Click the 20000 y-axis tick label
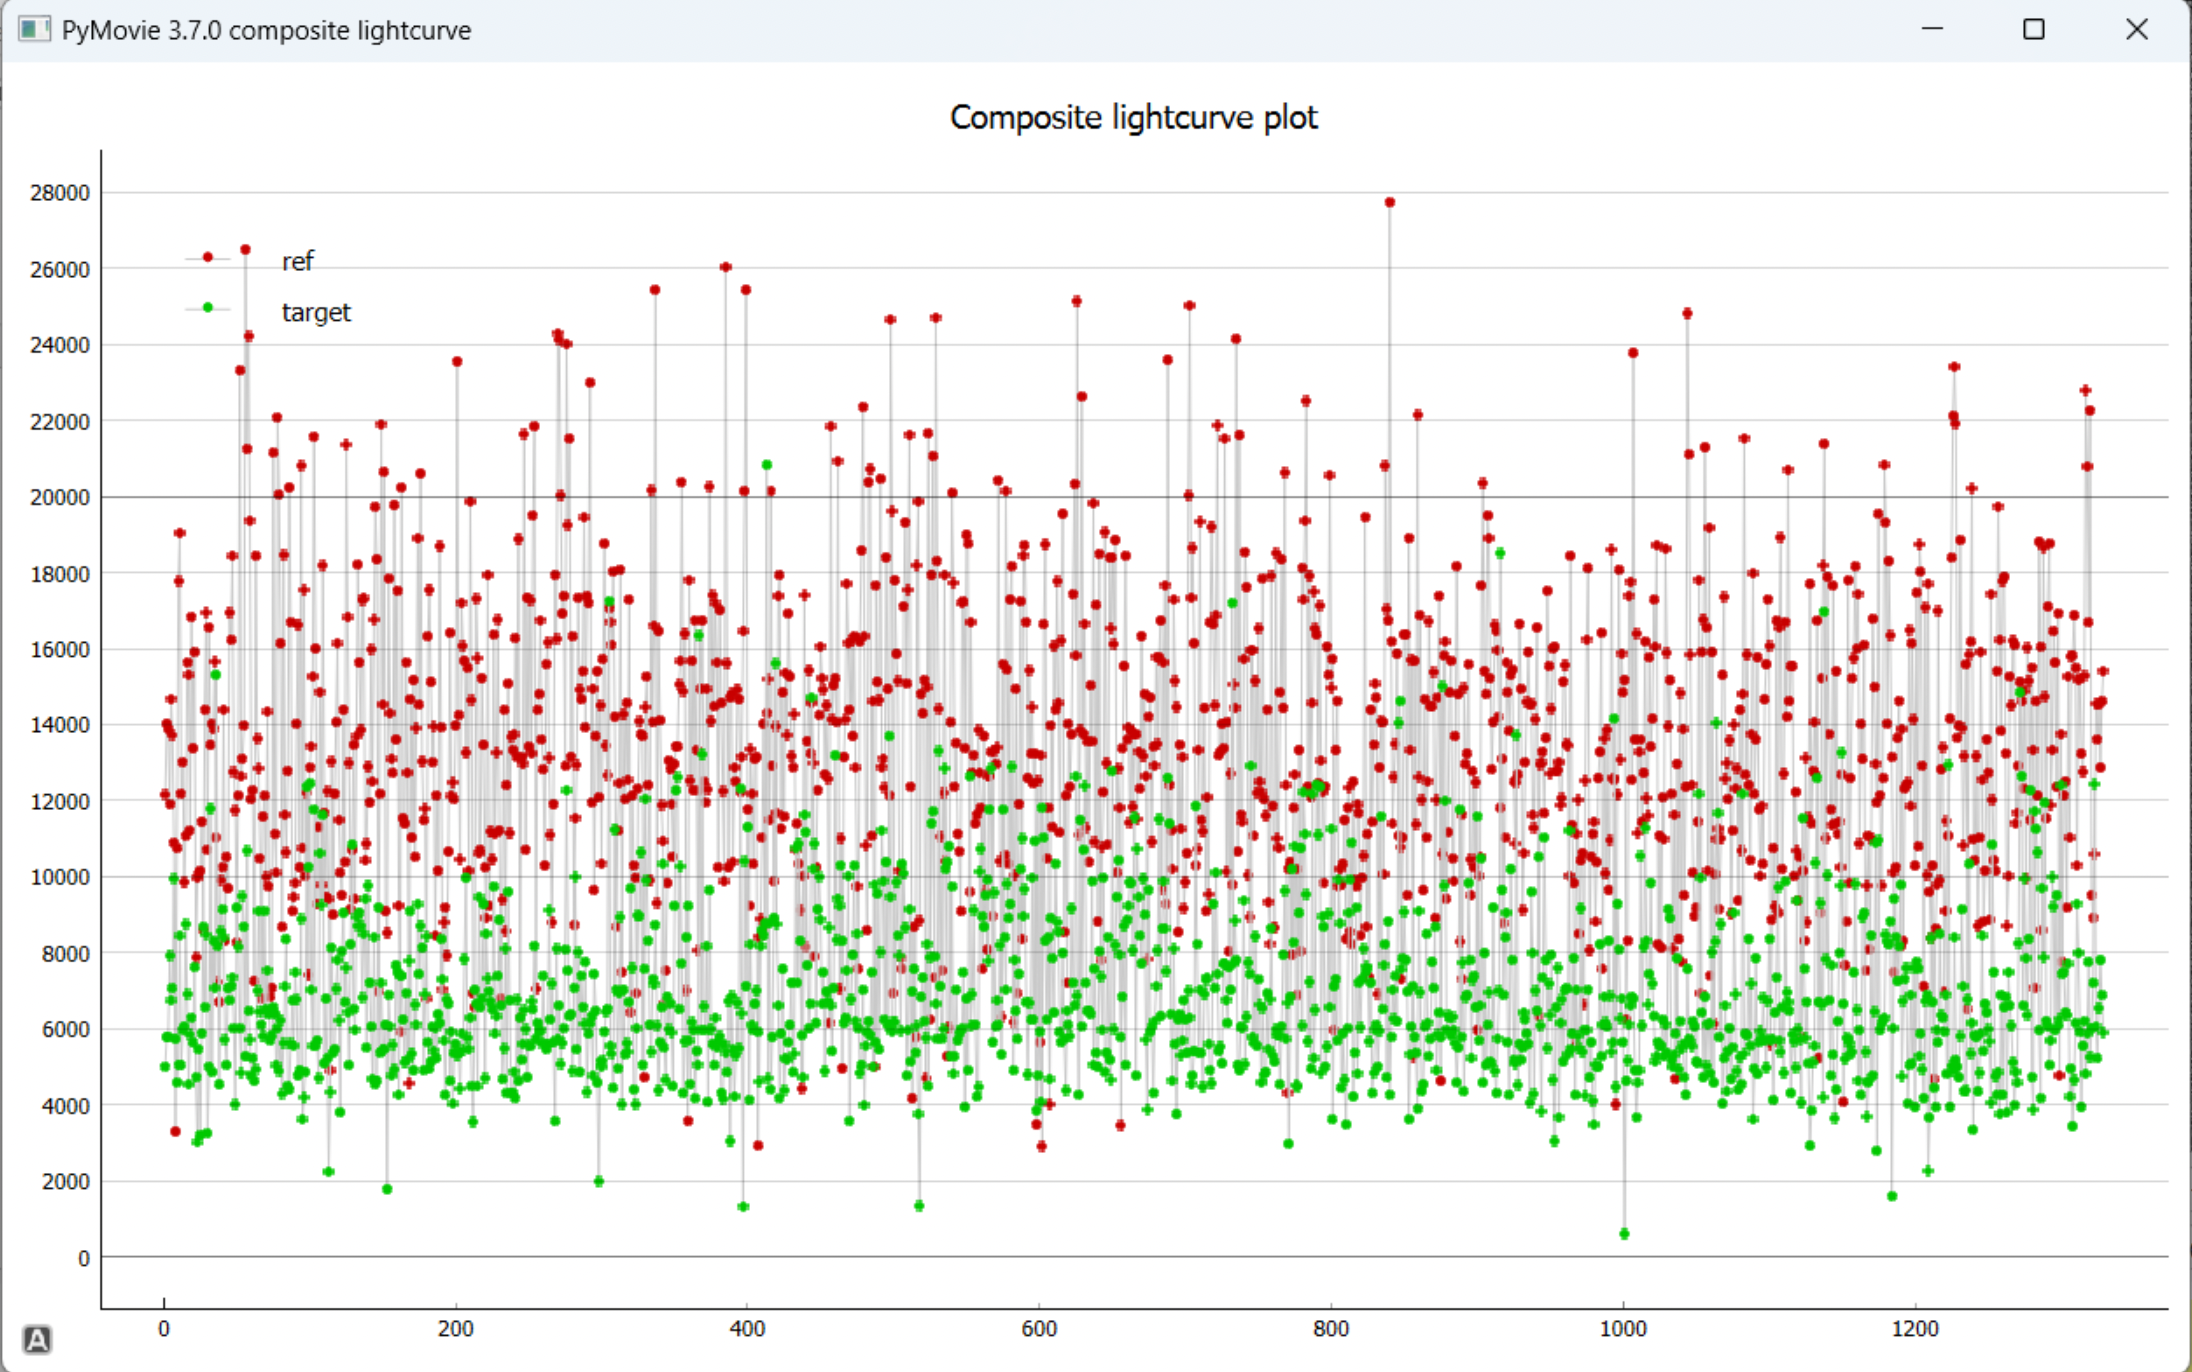This screenshot has height=1372, width=2192. click(60, 498)
